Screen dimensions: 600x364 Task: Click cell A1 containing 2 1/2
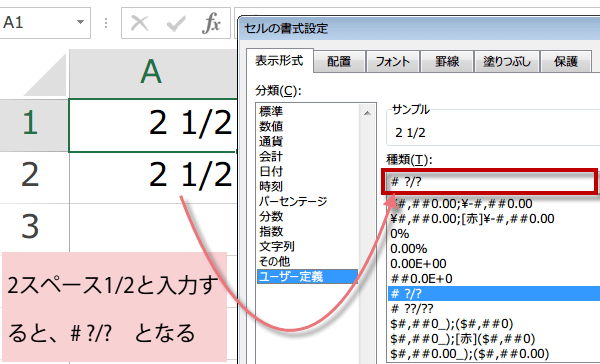point(153,125)
